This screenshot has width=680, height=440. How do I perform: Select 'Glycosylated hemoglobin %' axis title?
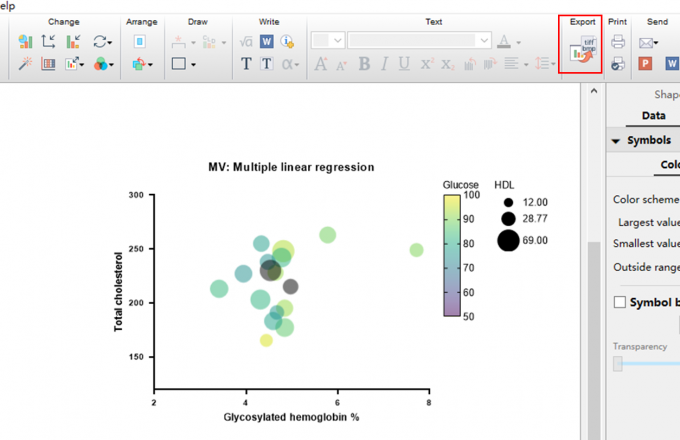[x=291, y=417]
